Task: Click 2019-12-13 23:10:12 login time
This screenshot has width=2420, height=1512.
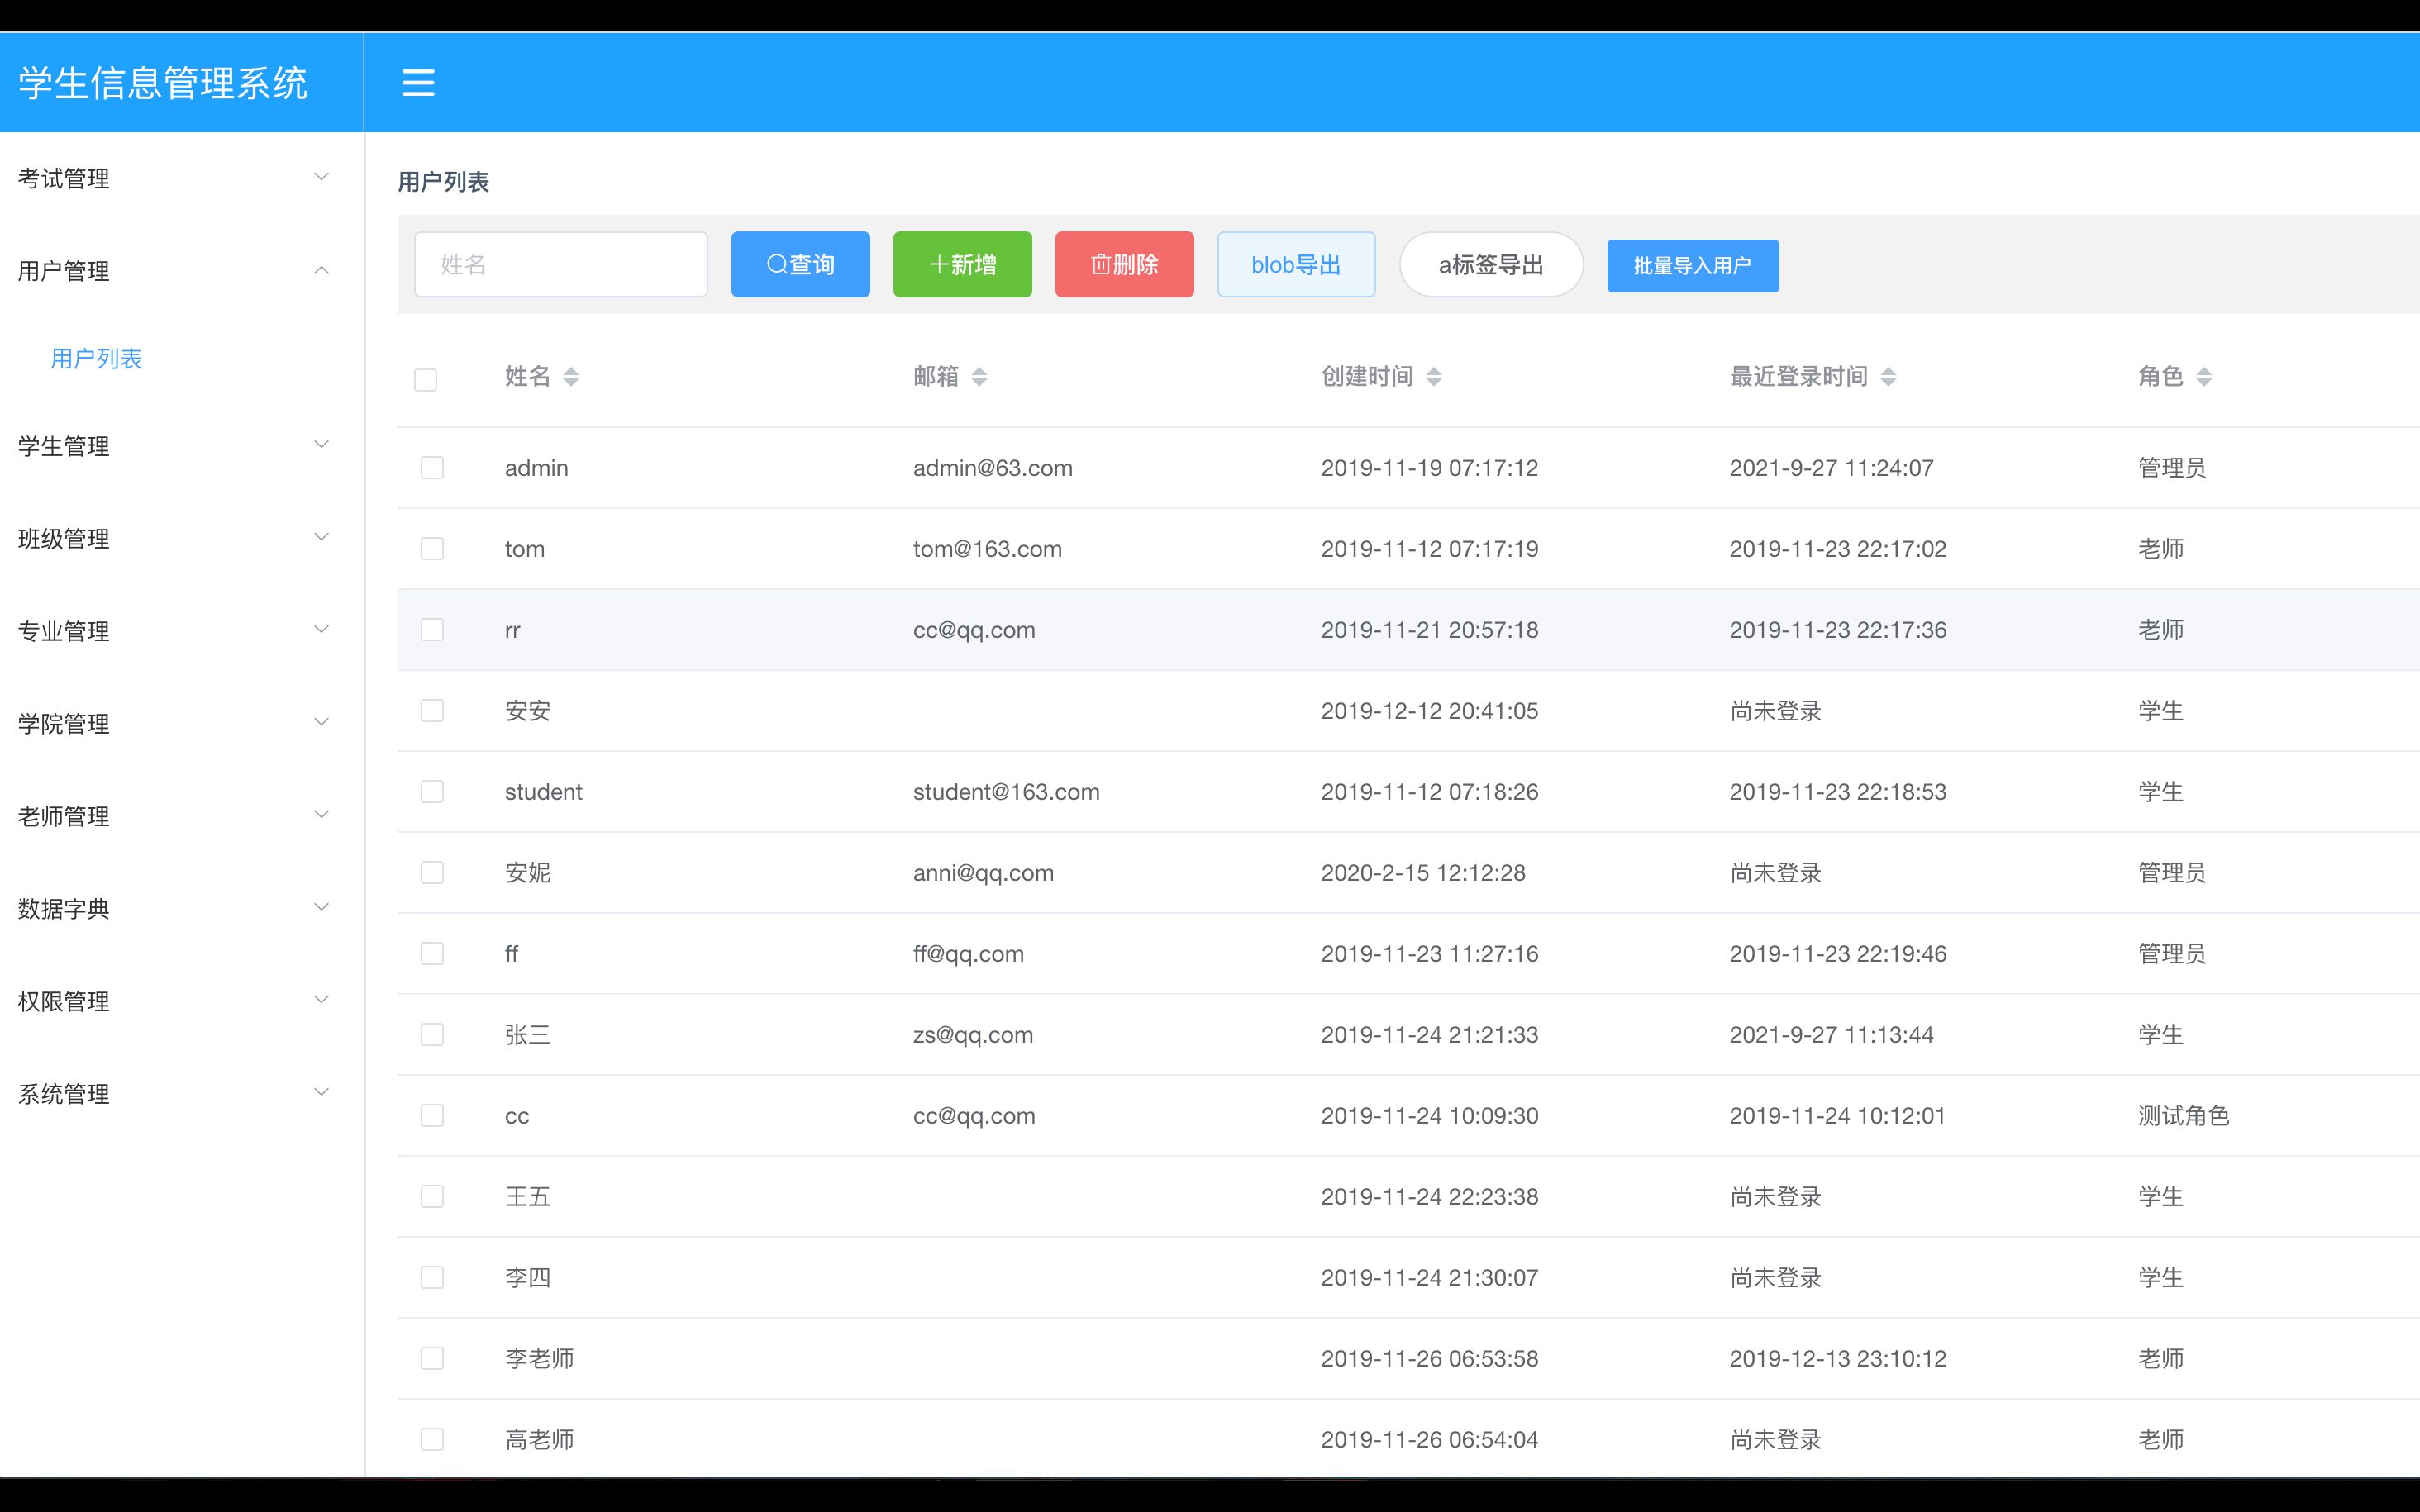Action: 1838,1359
